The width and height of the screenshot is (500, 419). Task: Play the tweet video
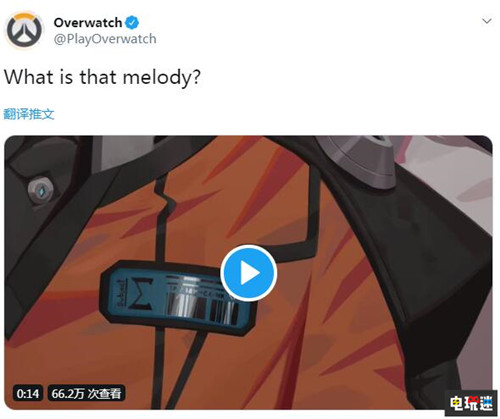(x=249, y=273)
